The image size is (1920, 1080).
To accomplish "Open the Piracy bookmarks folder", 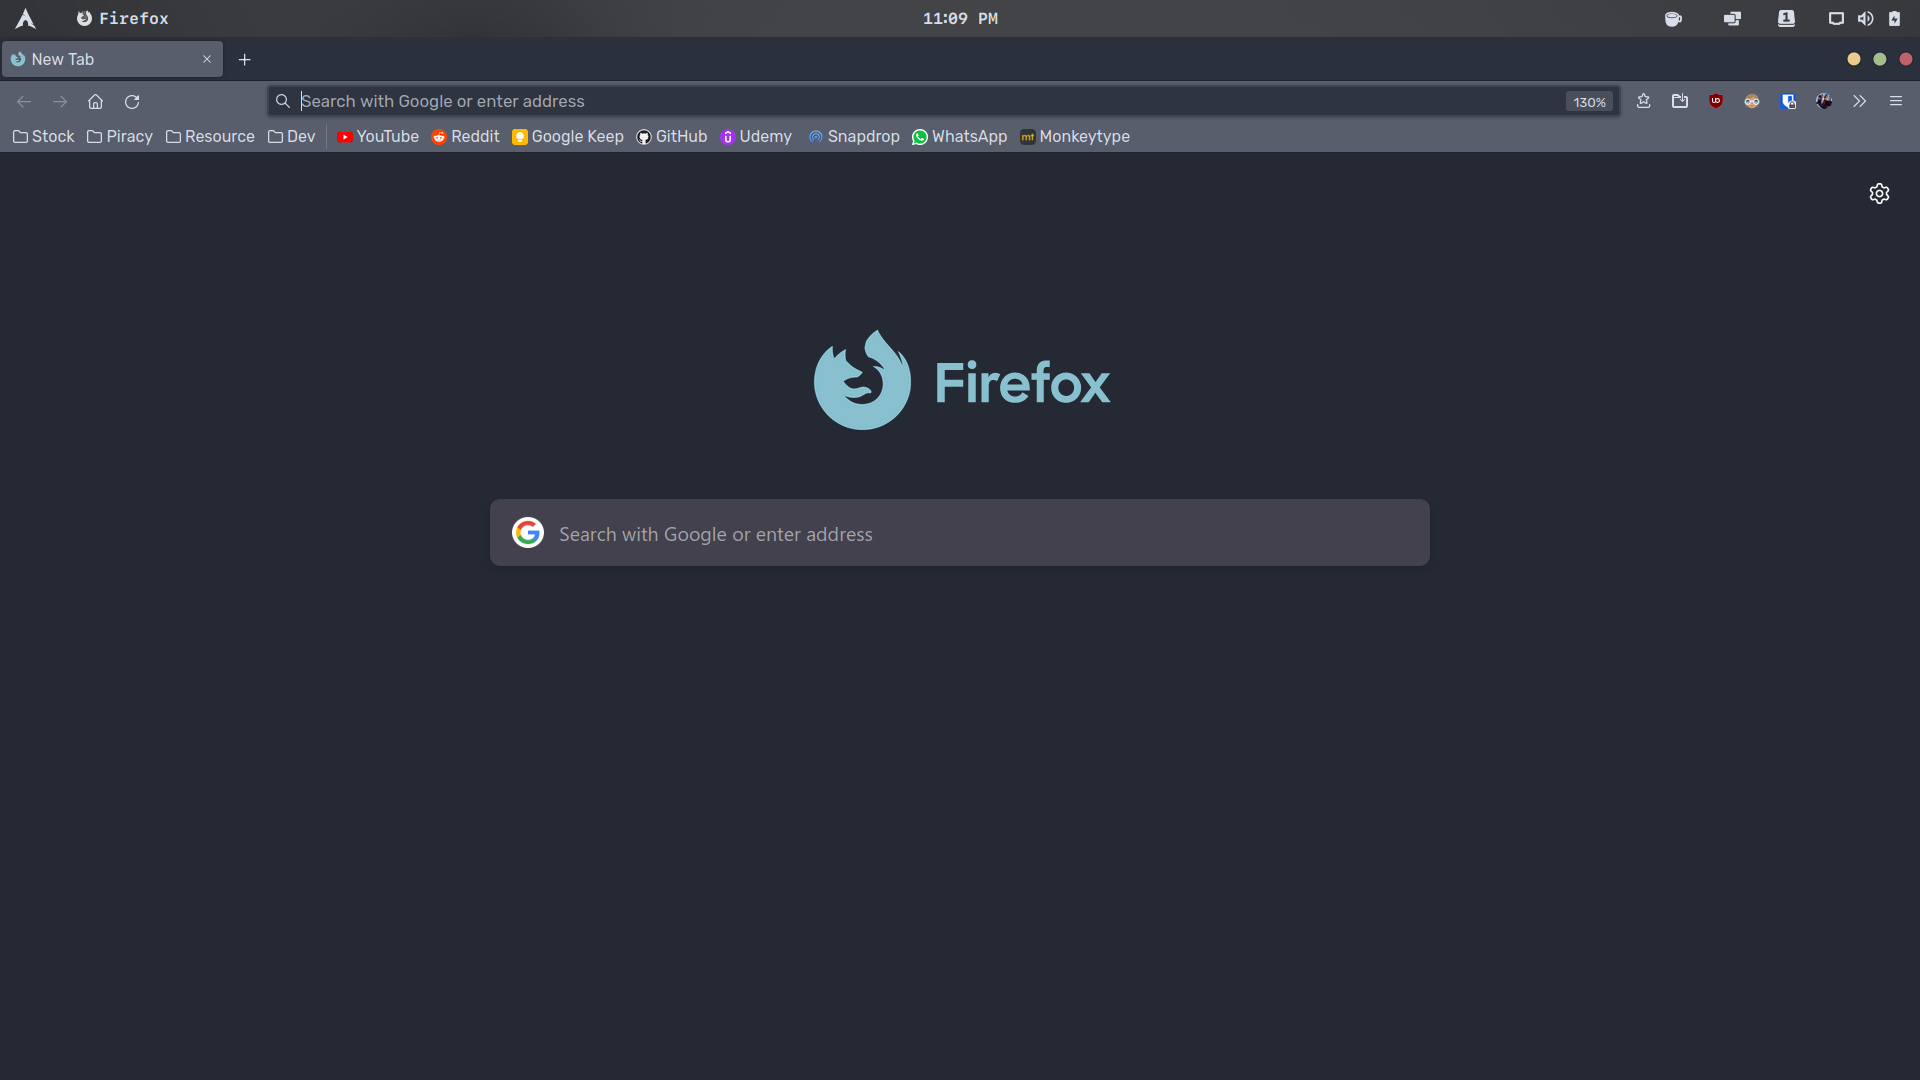I will pyautogui.click(x=119, y=136).
